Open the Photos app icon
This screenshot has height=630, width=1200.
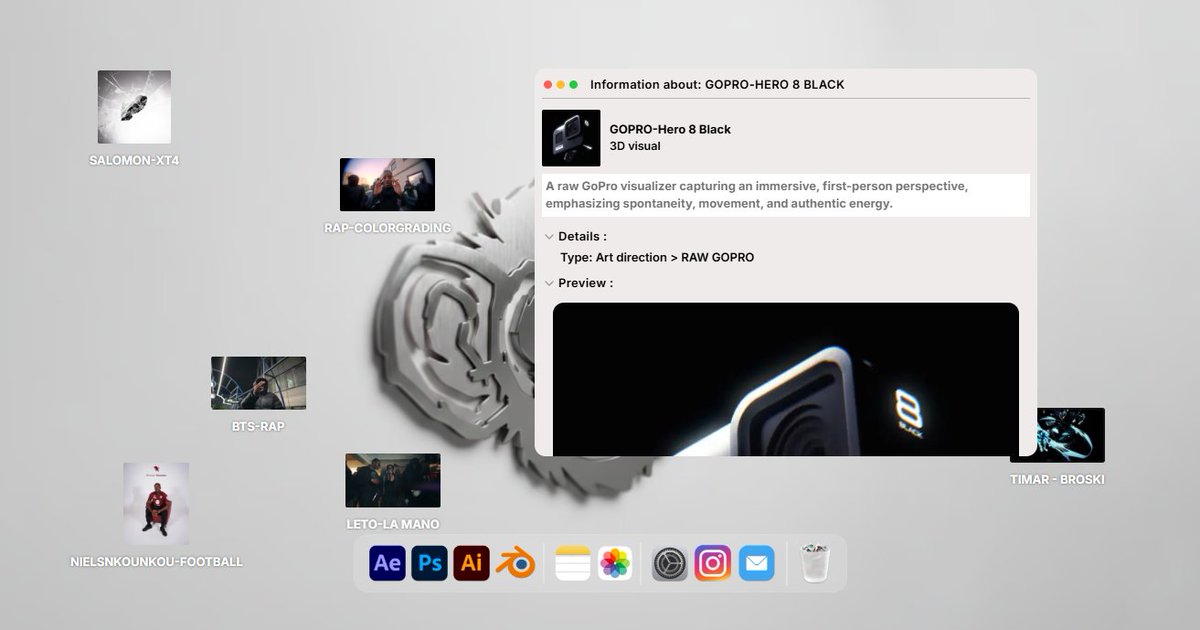(616, 563)
